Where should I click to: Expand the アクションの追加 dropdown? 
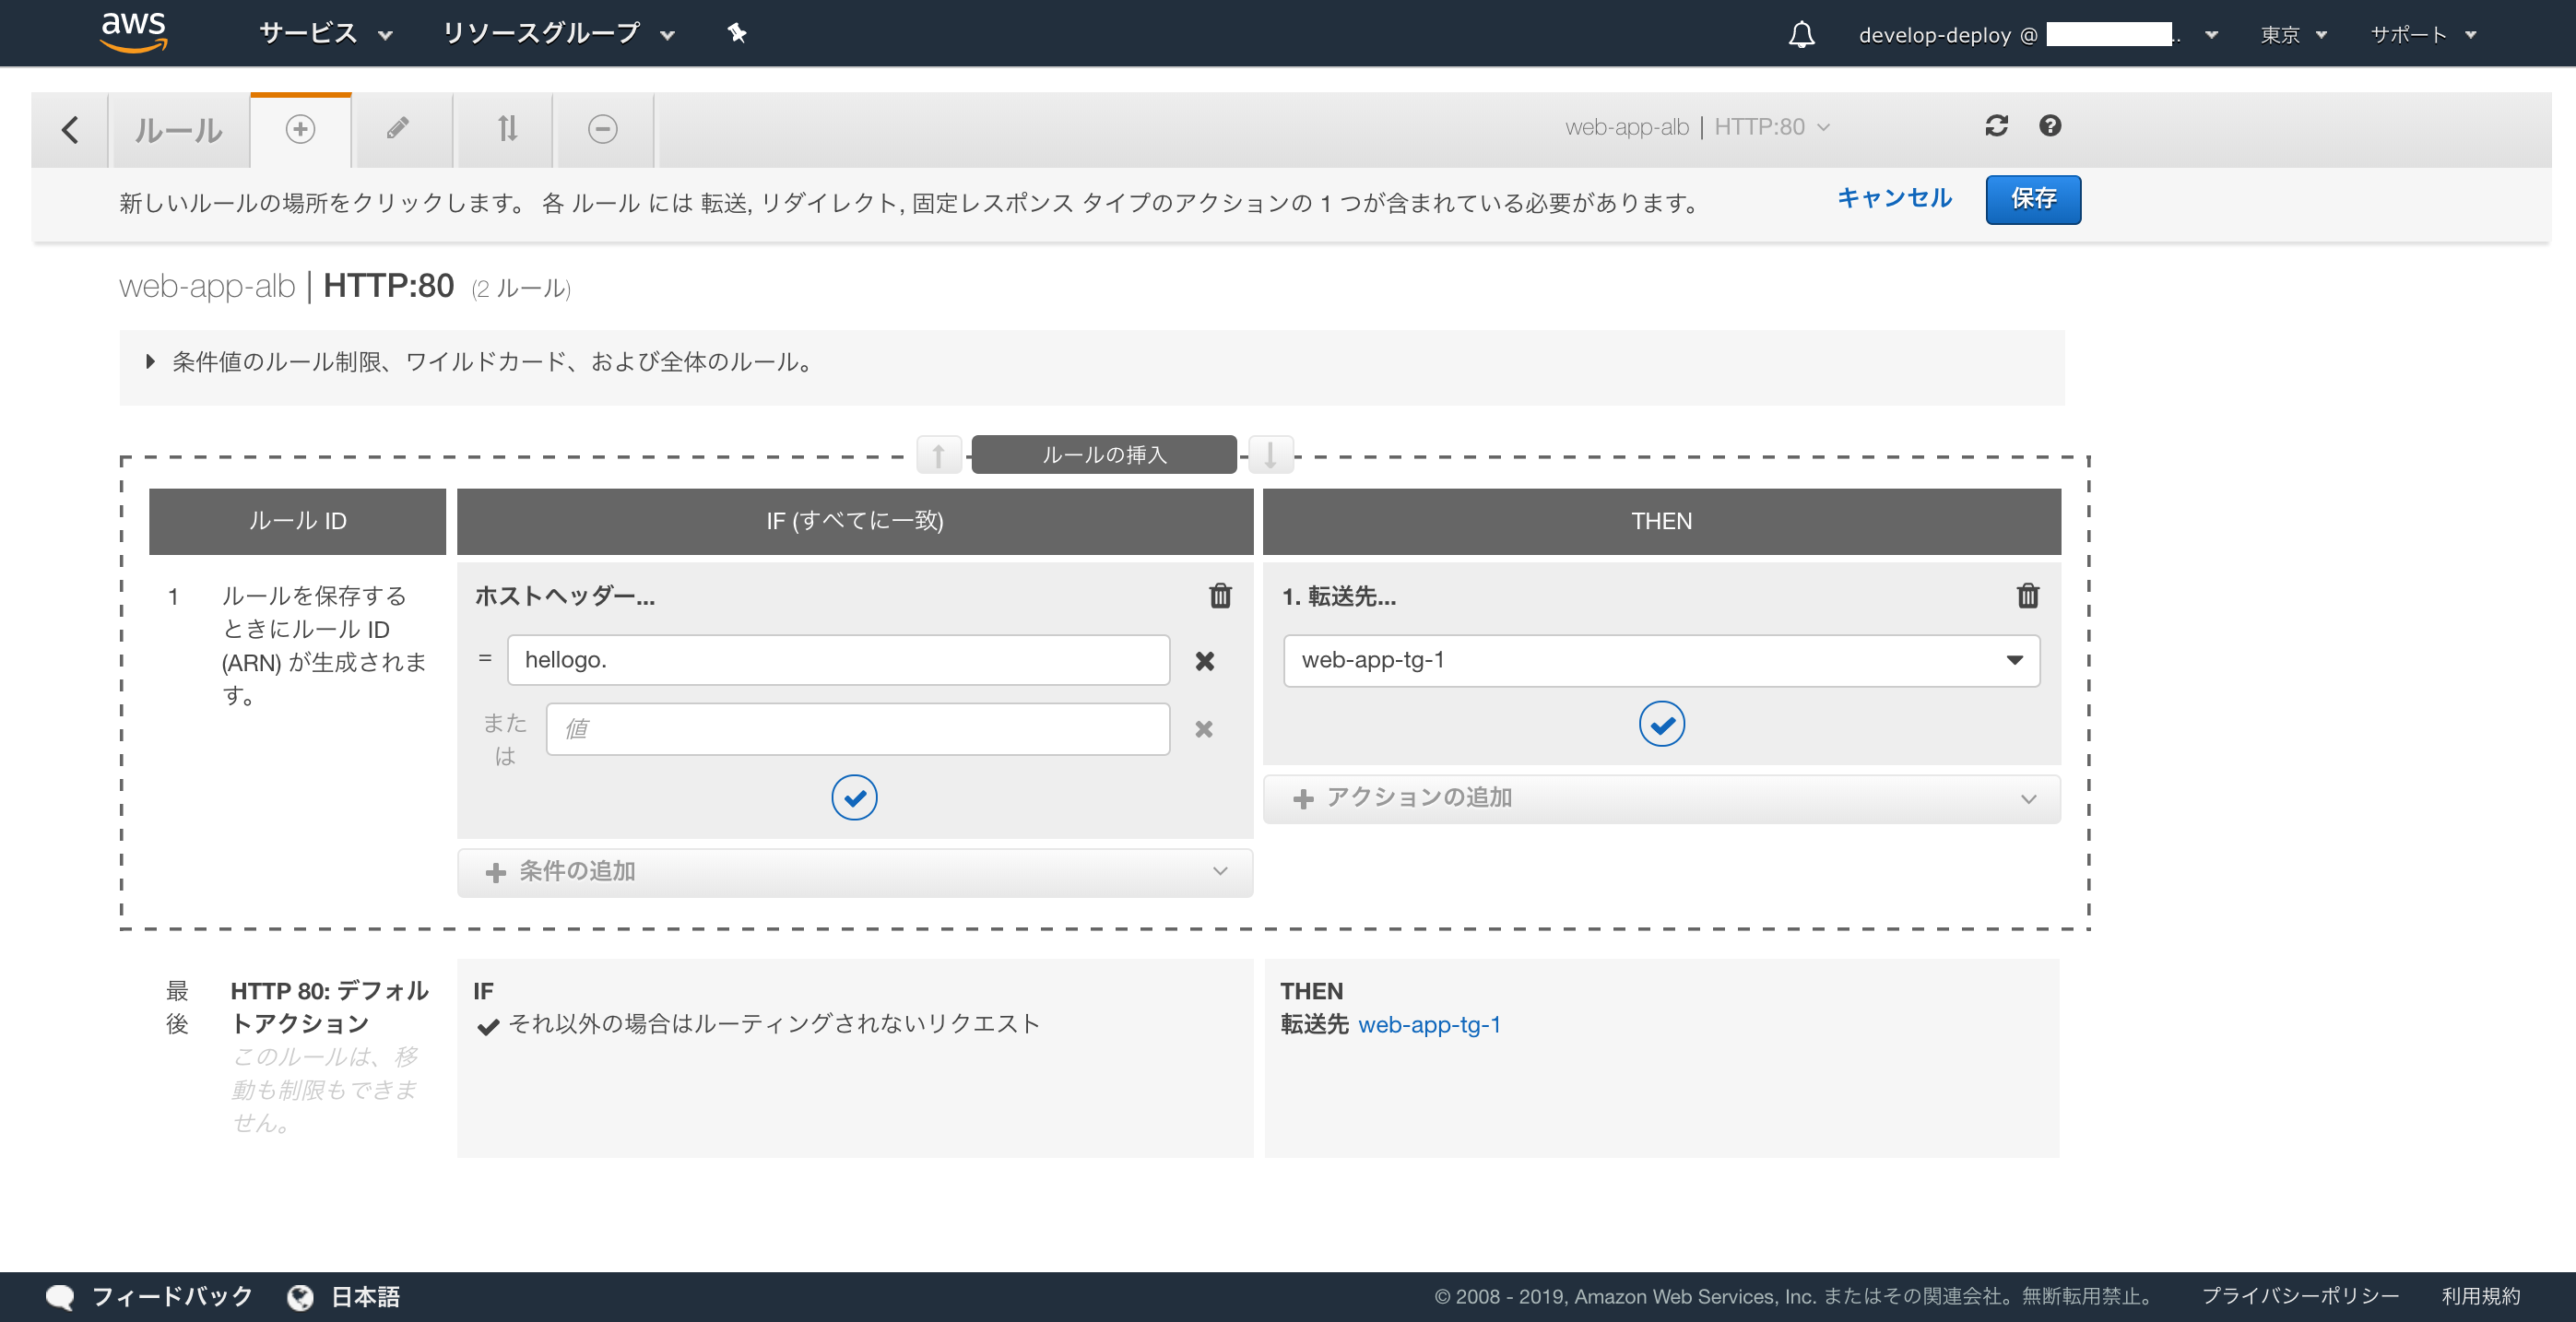tap(1661, 798)
